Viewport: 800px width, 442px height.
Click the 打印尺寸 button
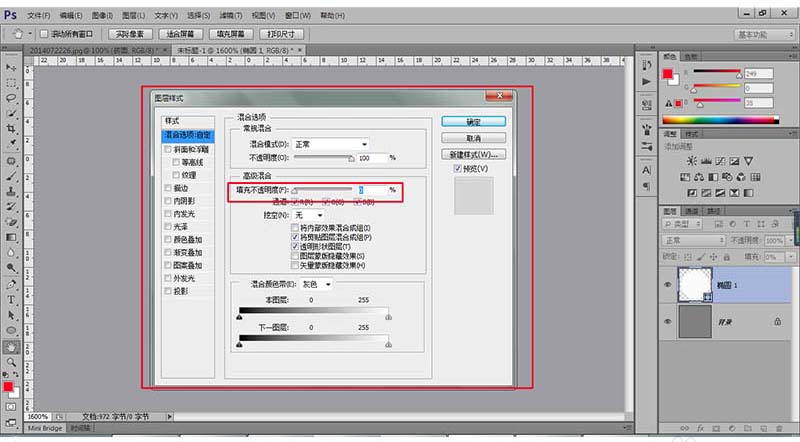click(282, 34)
